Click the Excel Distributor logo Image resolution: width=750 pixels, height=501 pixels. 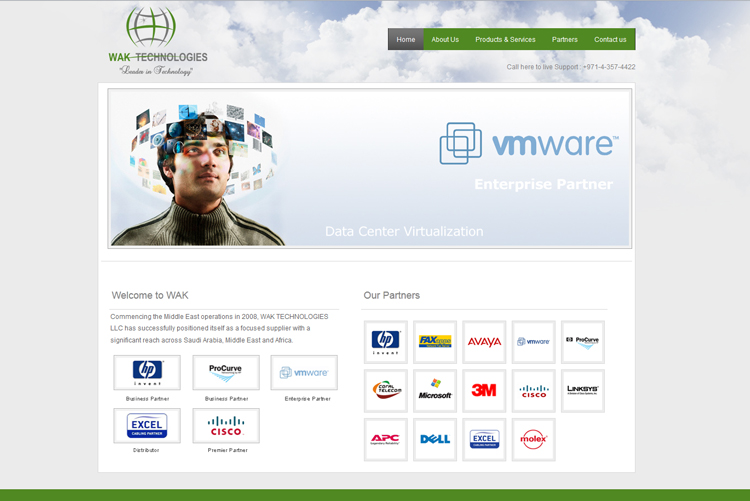click(x=147, y=426)
